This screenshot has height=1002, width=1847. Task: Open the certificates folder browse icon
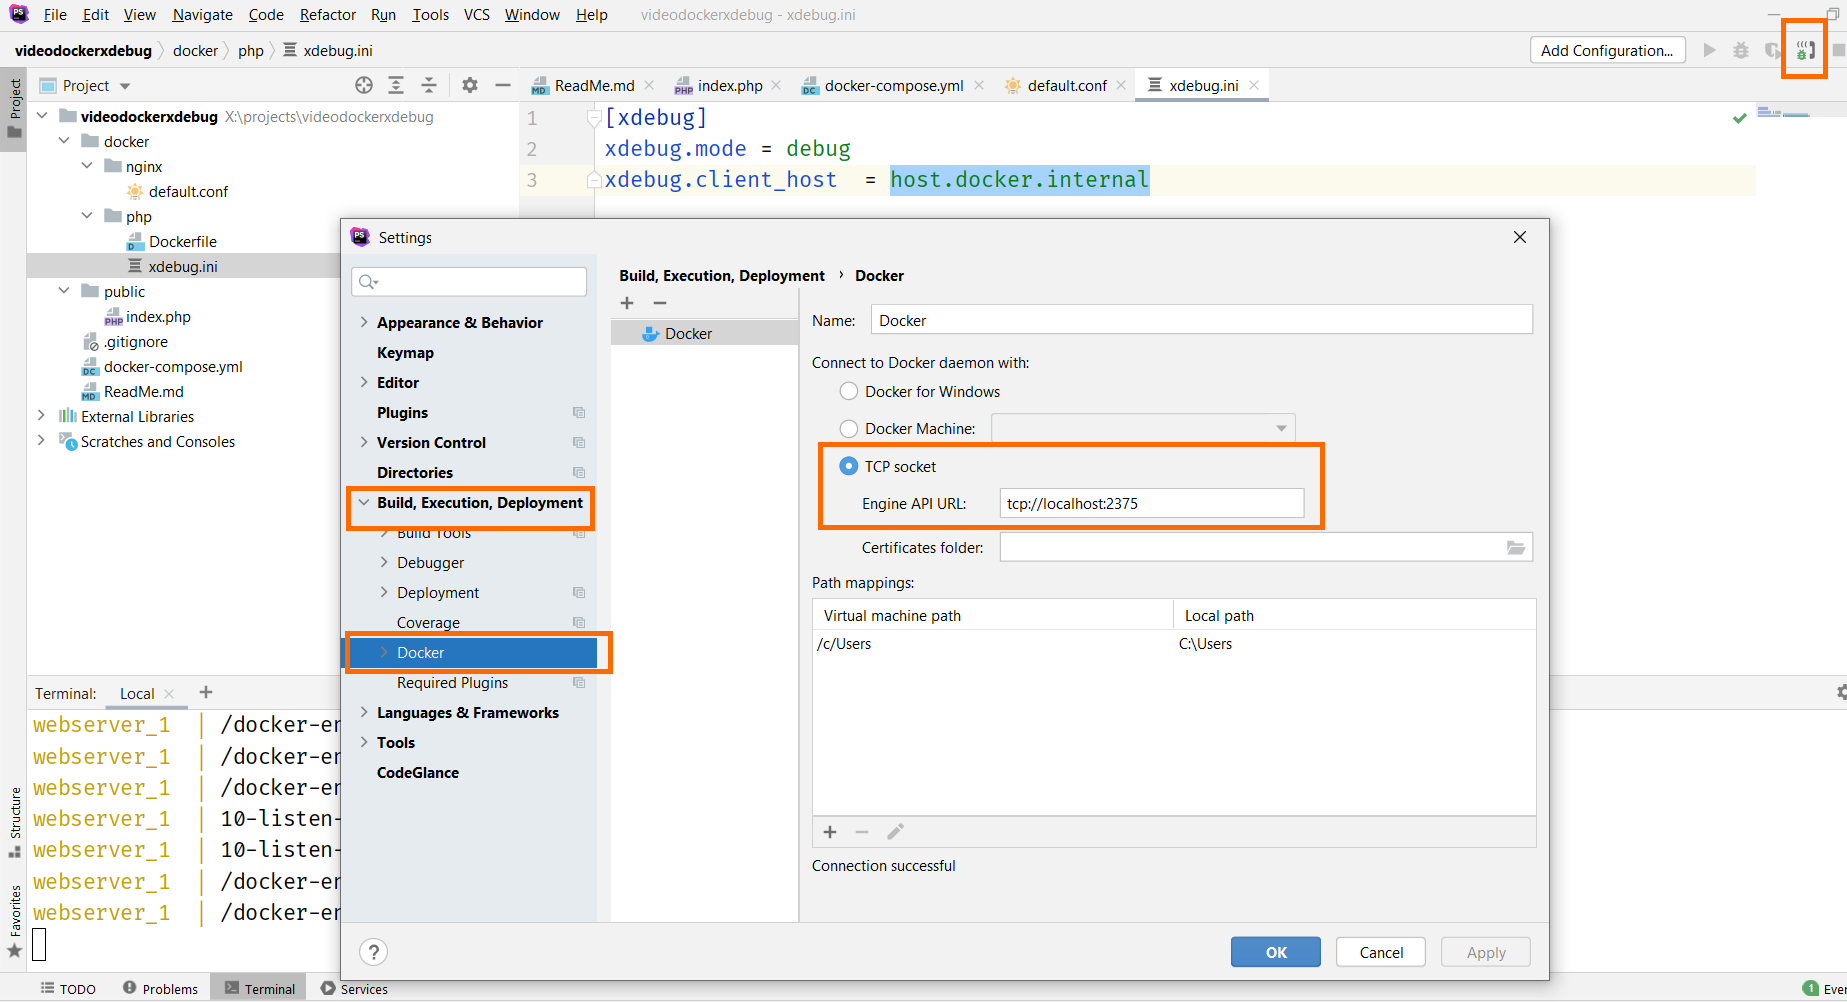click(1516, 547)
